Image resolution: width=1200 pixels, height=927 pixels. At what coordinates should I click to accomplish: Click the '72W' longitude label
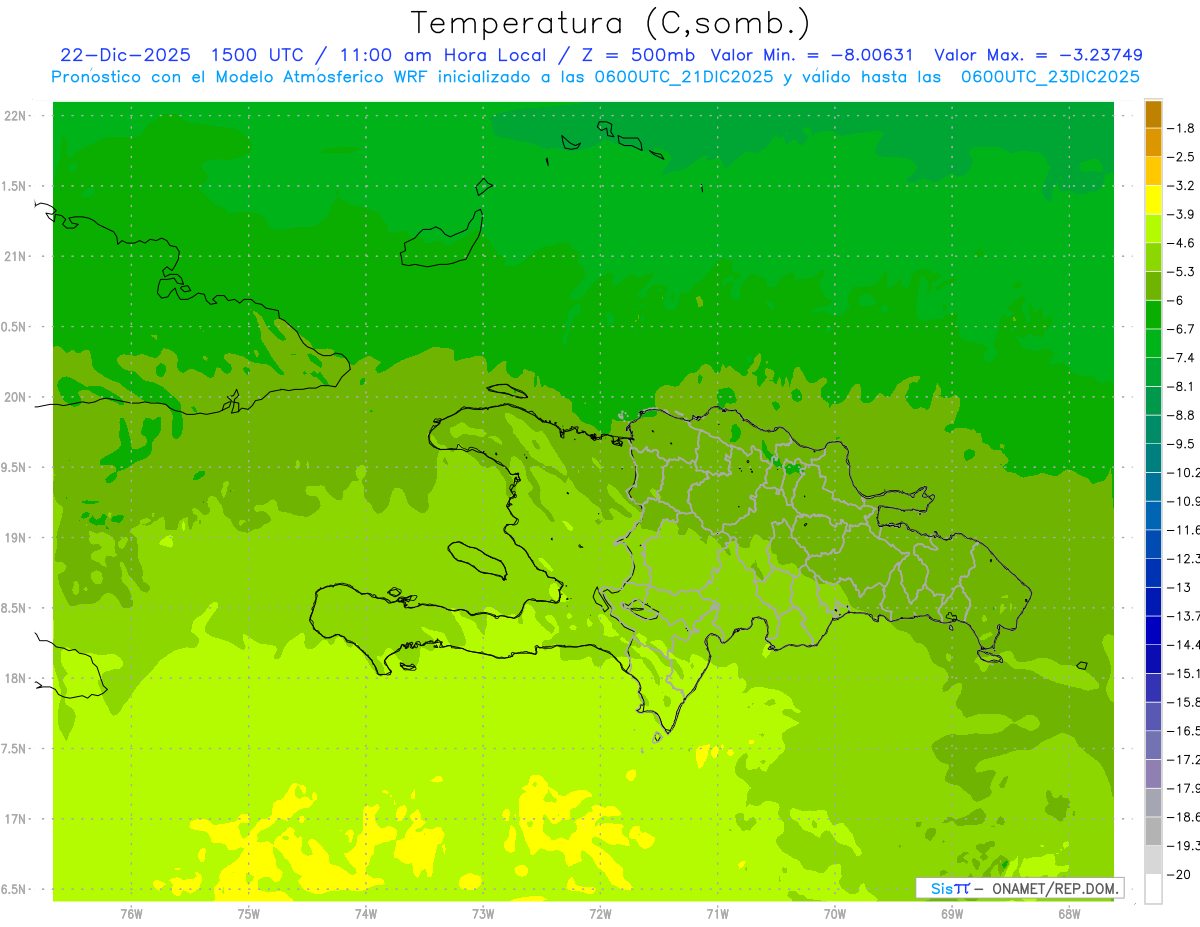pos(600,914)
